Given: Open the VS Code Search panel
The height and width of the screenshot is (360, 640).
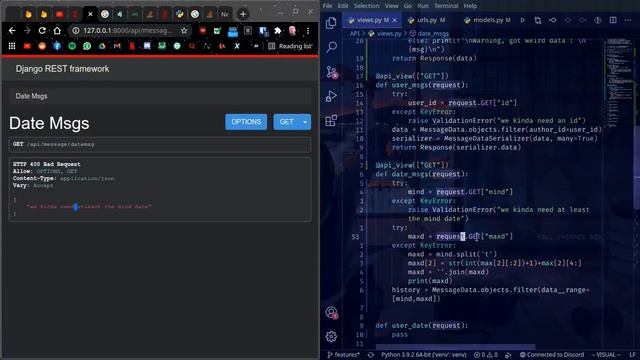Looking at the screenshot, I should 331,47.
